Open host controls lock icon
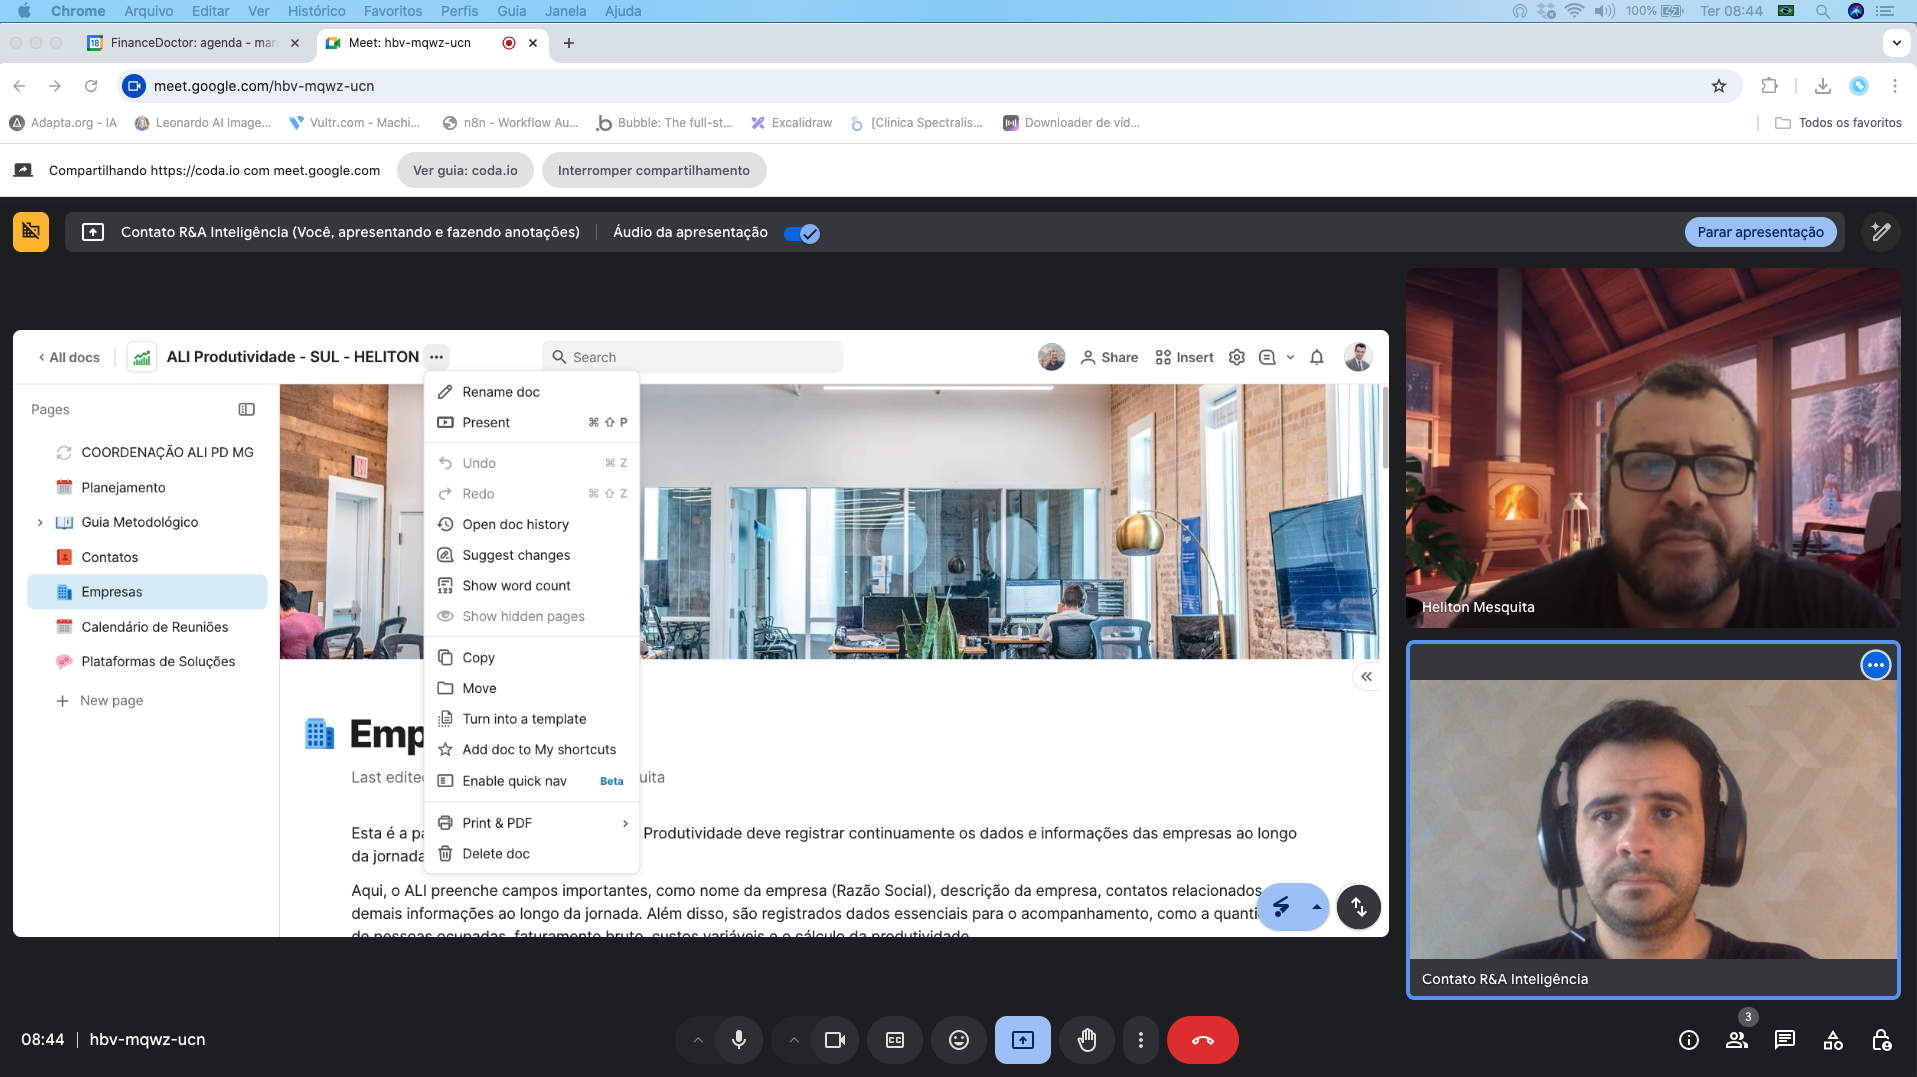The width and height of the screenshot is (1917, 1077). (x=1881, y=1040)
